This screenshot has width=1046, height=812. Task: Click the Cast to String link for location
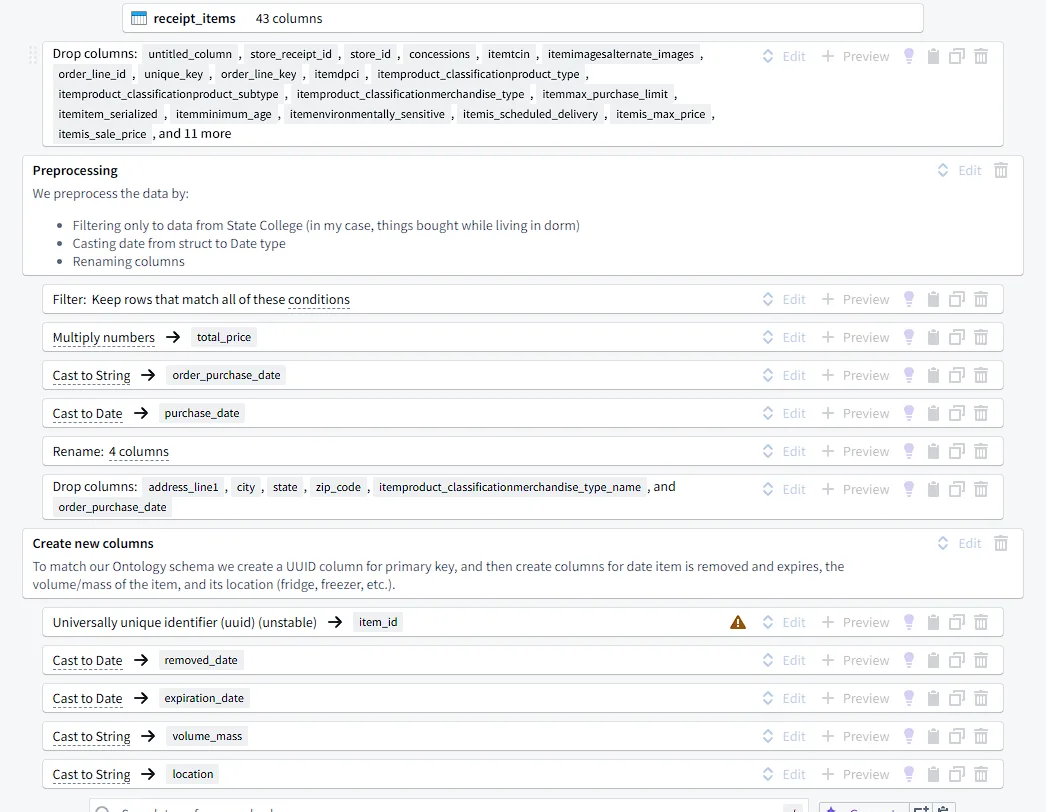[x=91, y=775]
